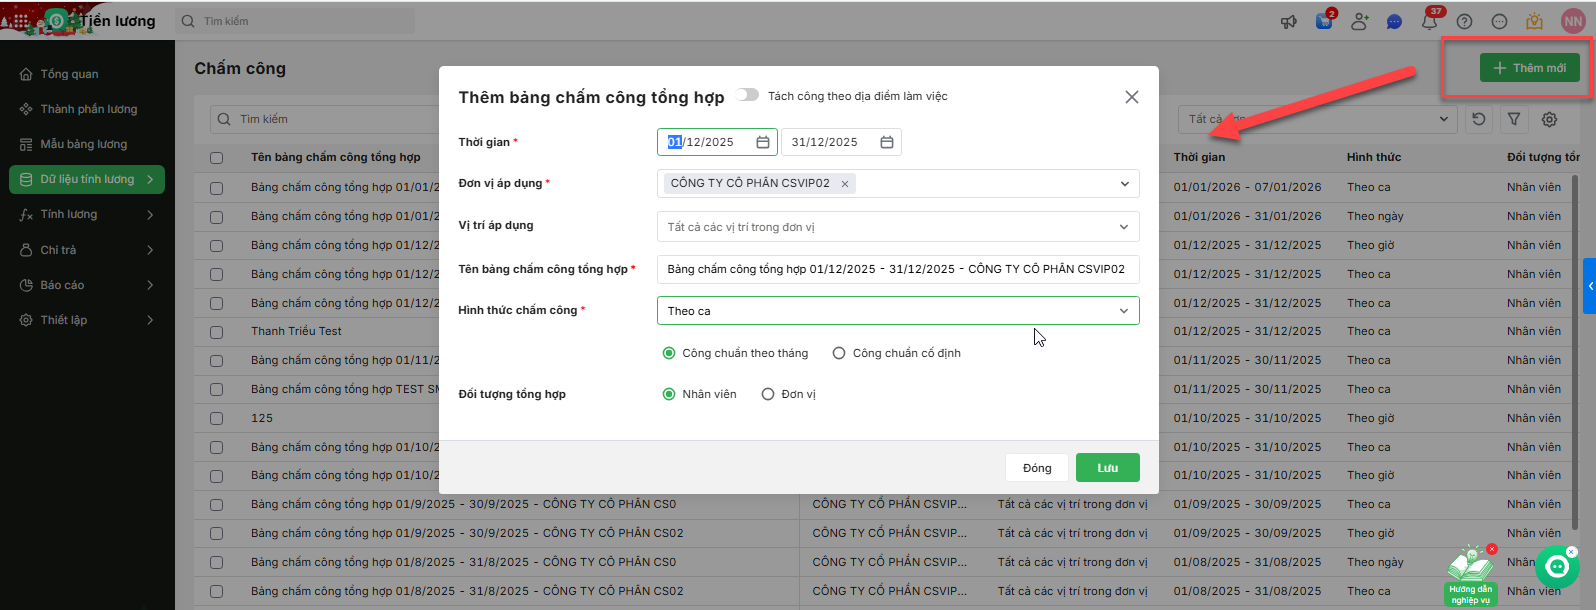Select Đơn vị as đối tượng tổng hợp
1596x610 pixels.
(768, 394)
